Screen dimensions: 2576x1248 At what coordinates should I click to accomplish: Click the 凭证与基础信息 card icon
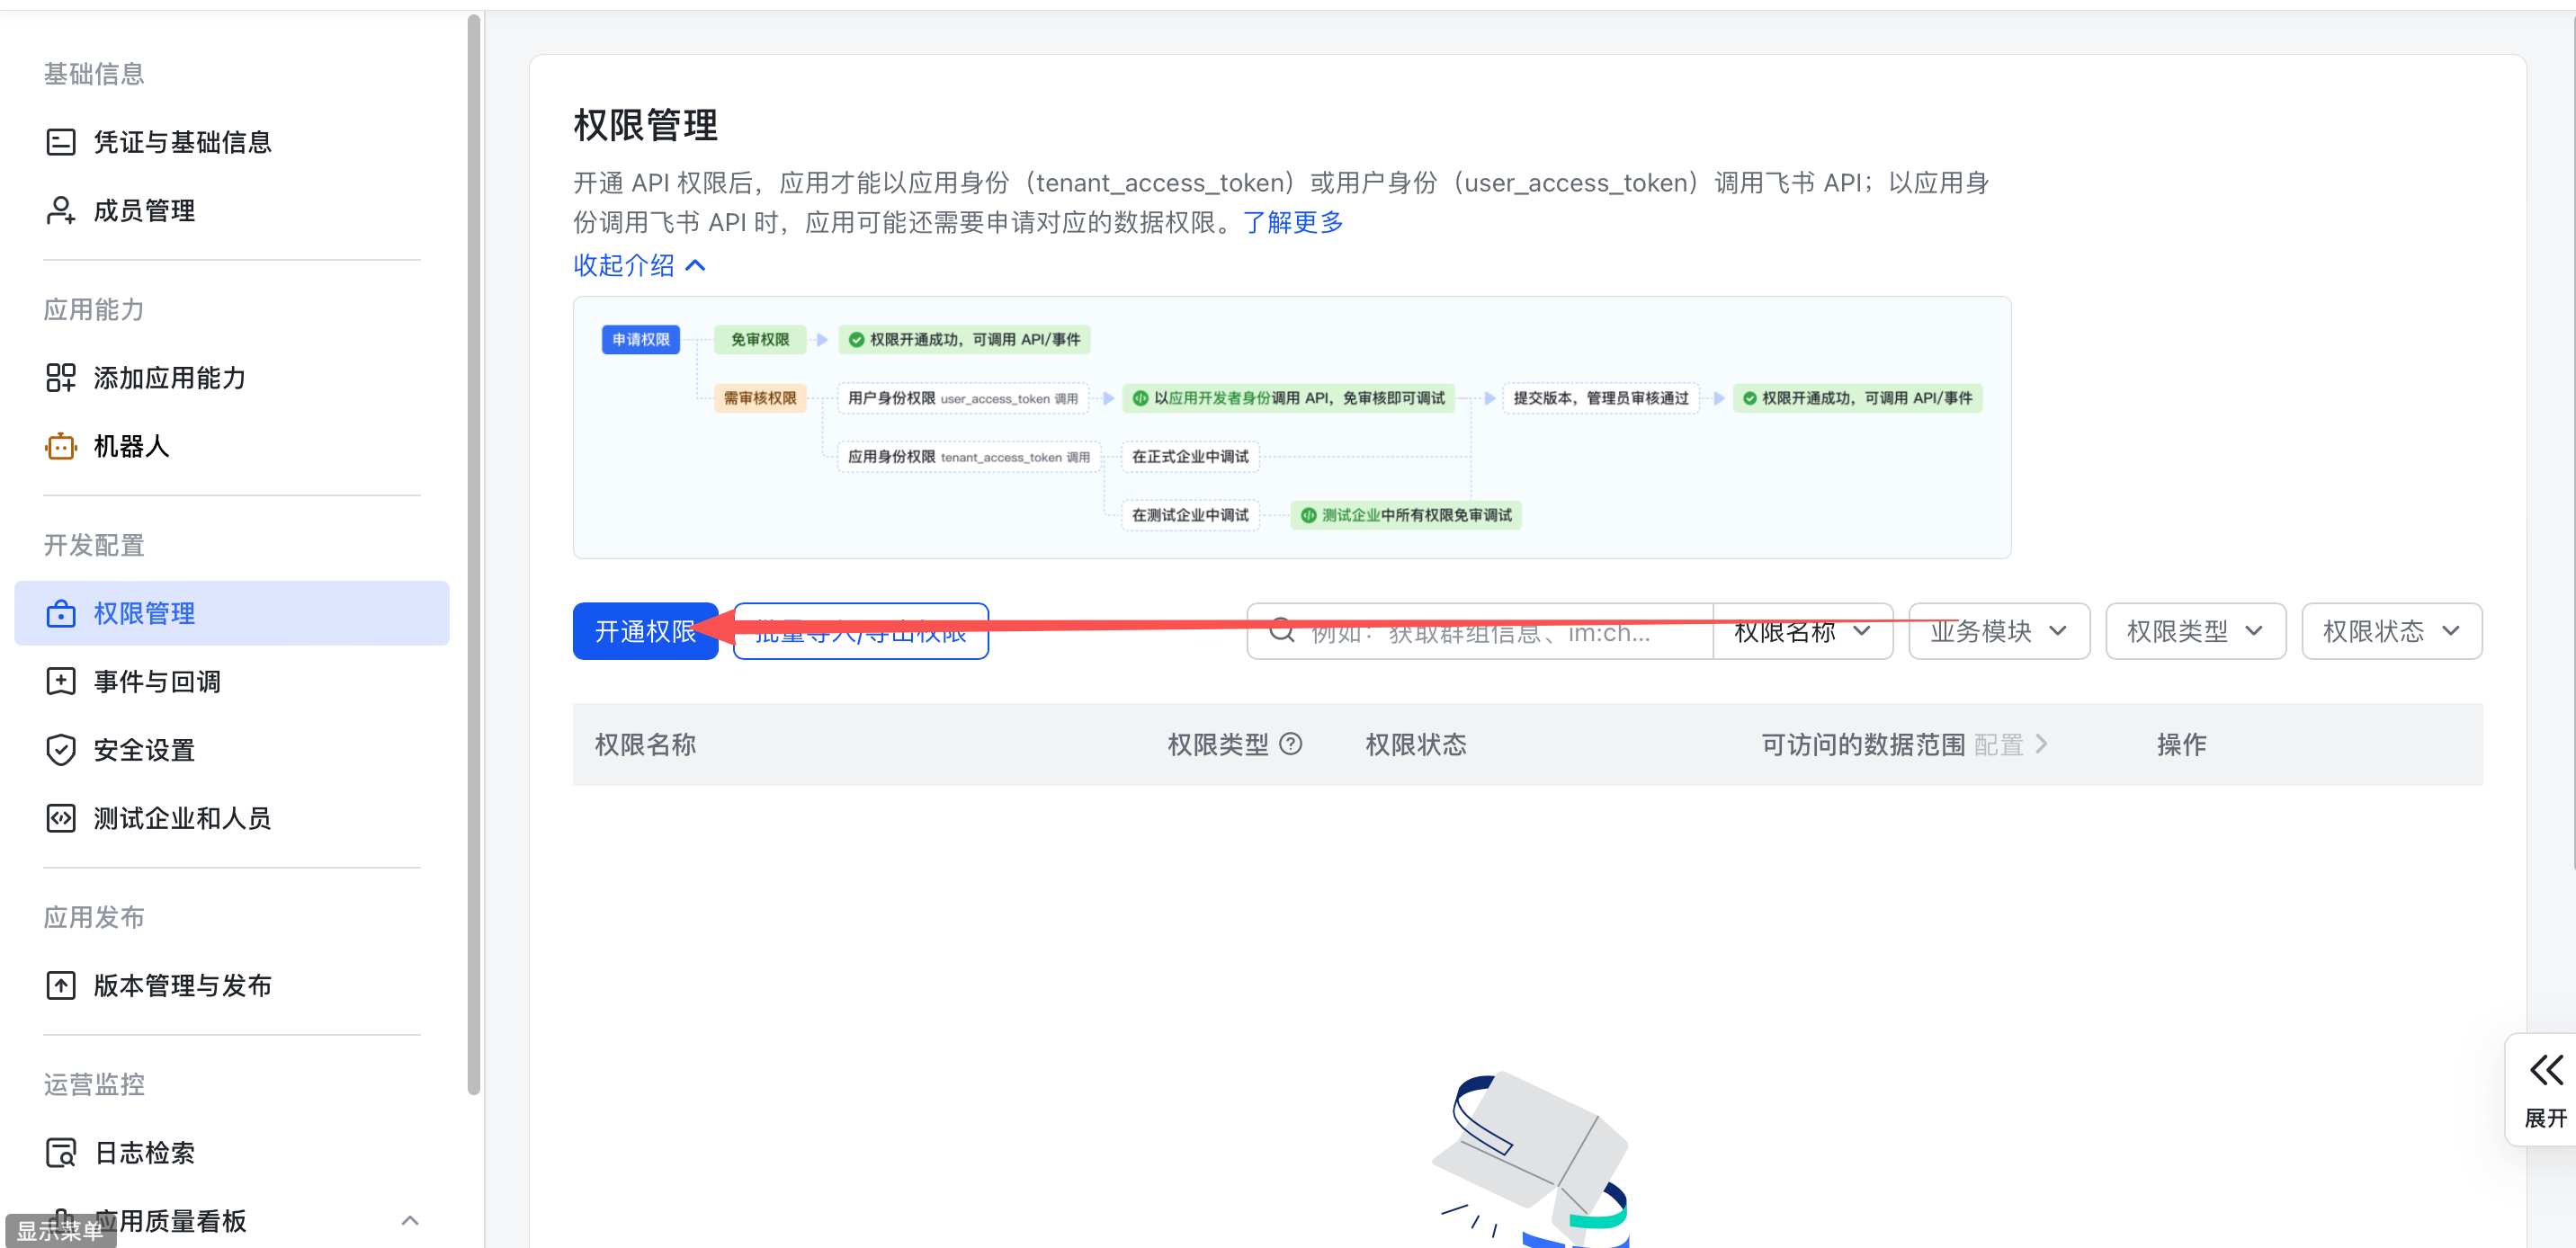click(61, 142)
